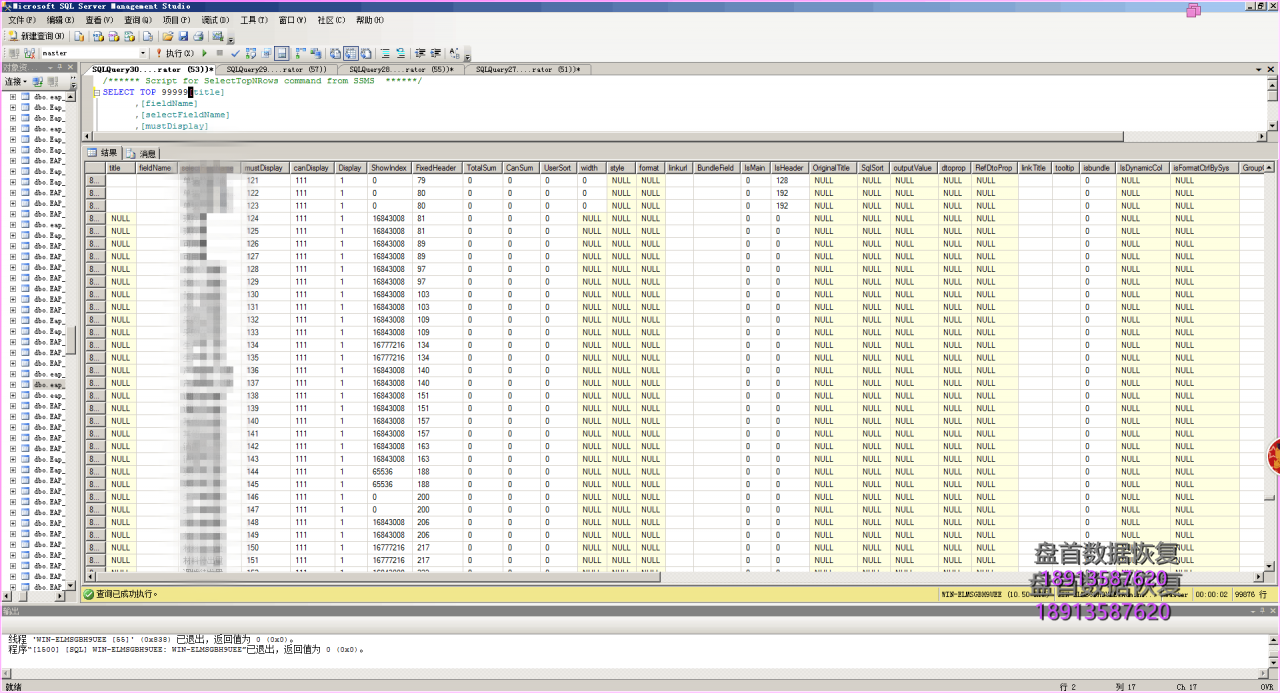
Task: Open the standard toolbar overflow options
Action: (x=231, y=39)
